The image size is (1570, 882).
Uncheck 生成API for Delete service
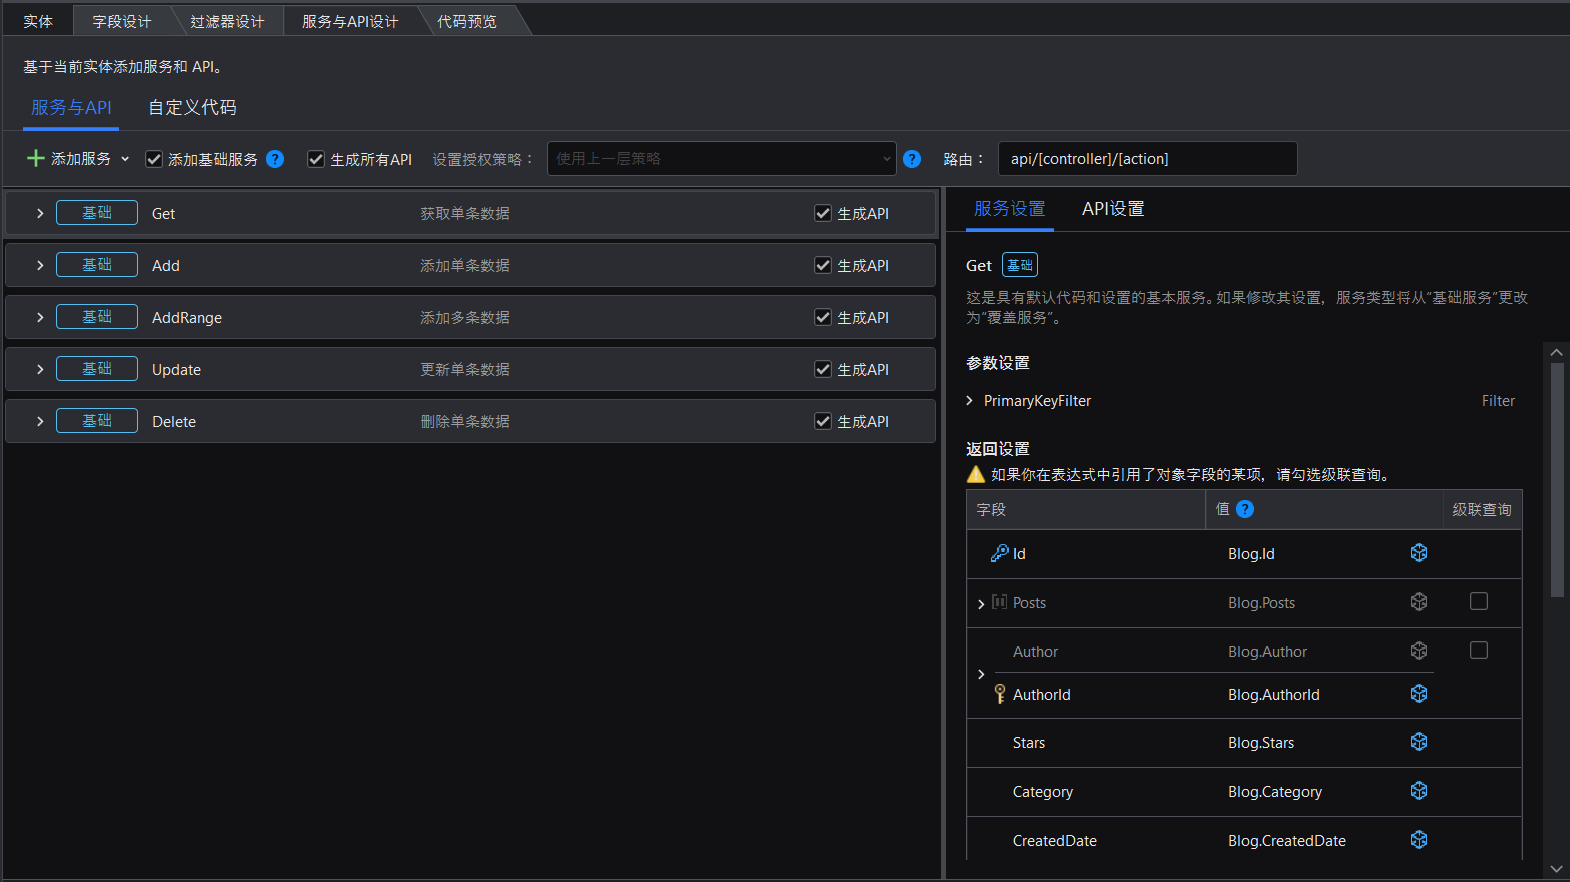pyautogui.click(x=823, y=421)
